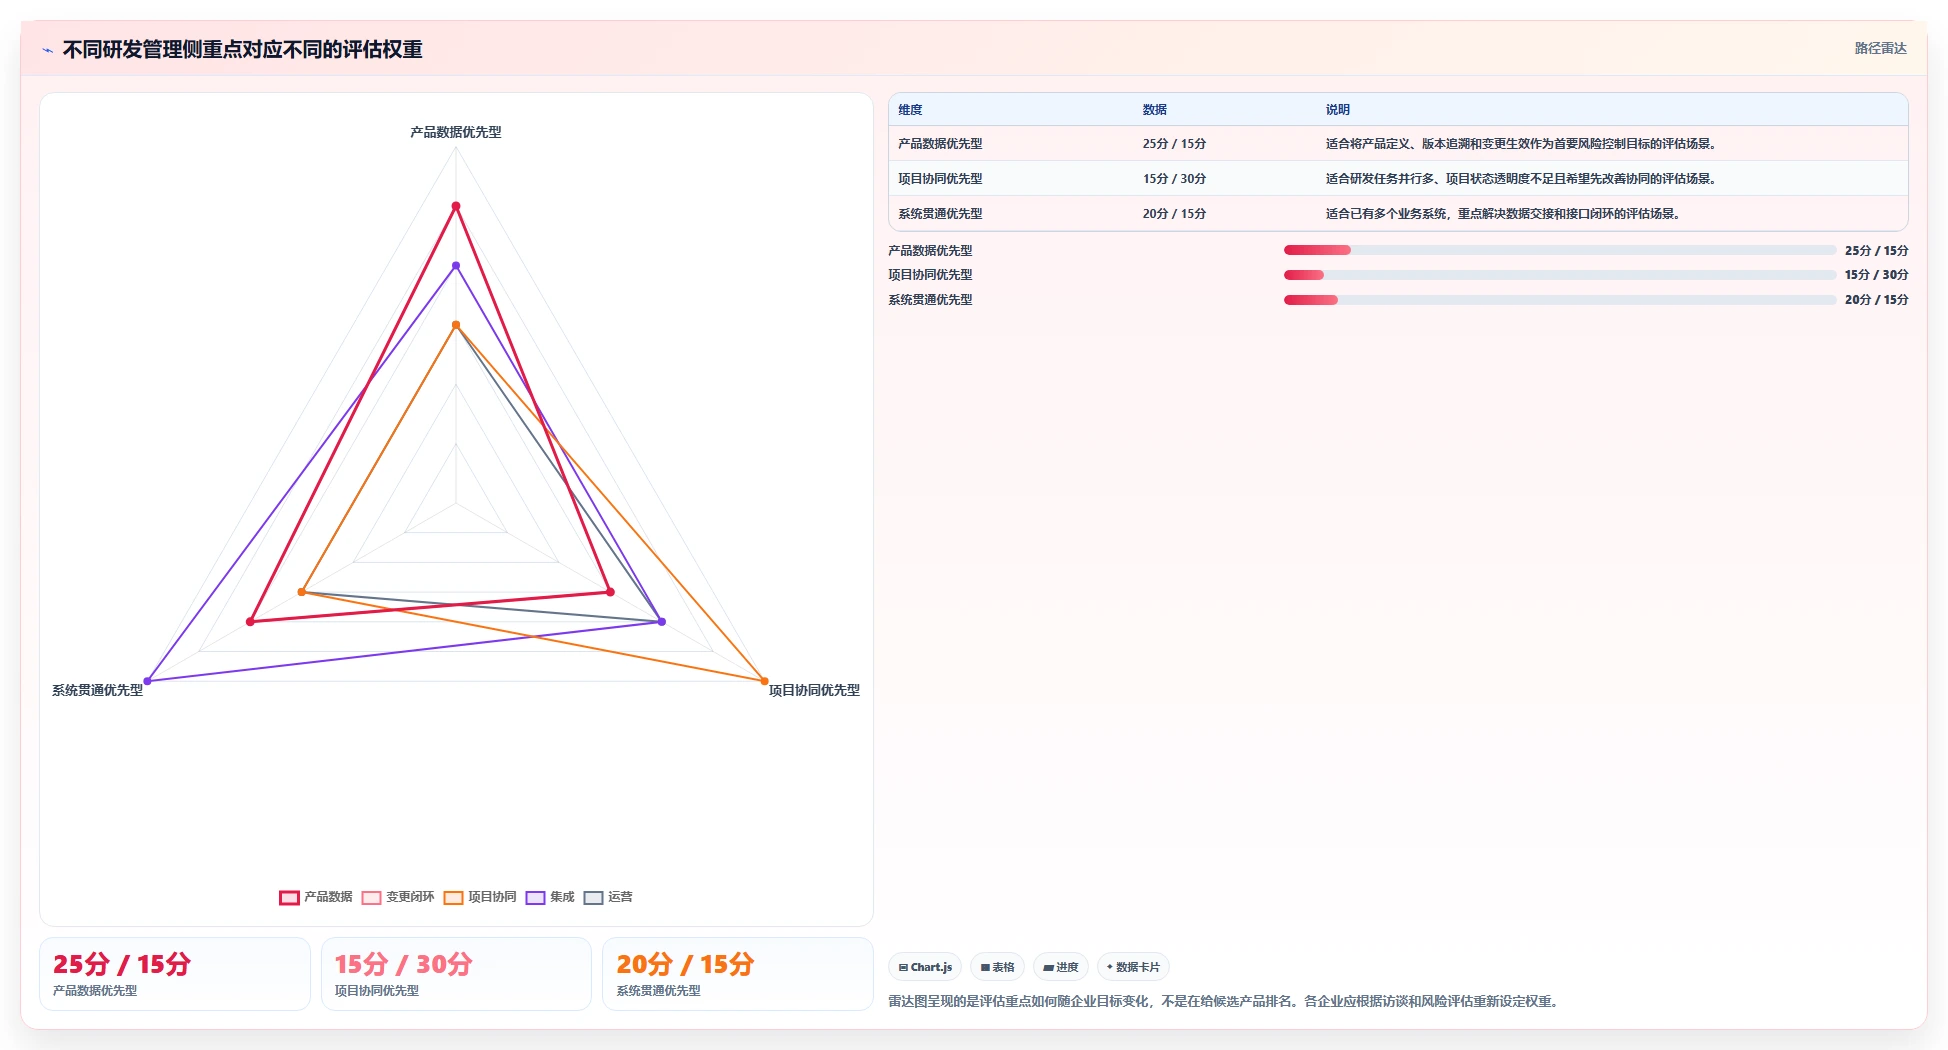Hide the 项目协同 legend series
This screenshot has height=1050, width=1948.
[x=480, y=897]
